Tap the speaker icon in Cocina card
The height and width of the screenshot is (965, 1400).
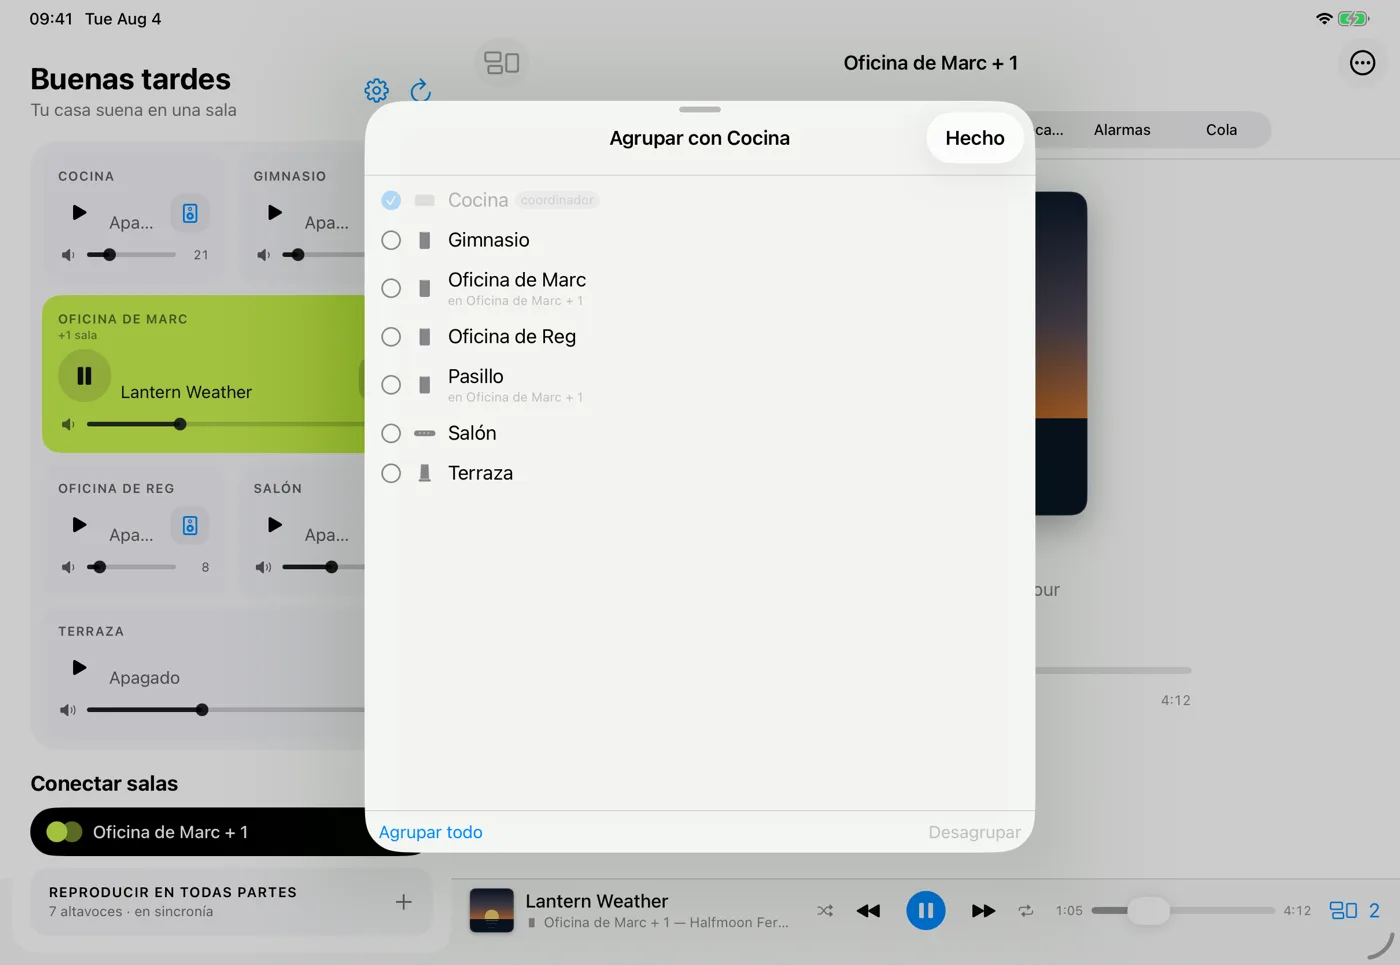pyautogui.click(x=190, y=213)
